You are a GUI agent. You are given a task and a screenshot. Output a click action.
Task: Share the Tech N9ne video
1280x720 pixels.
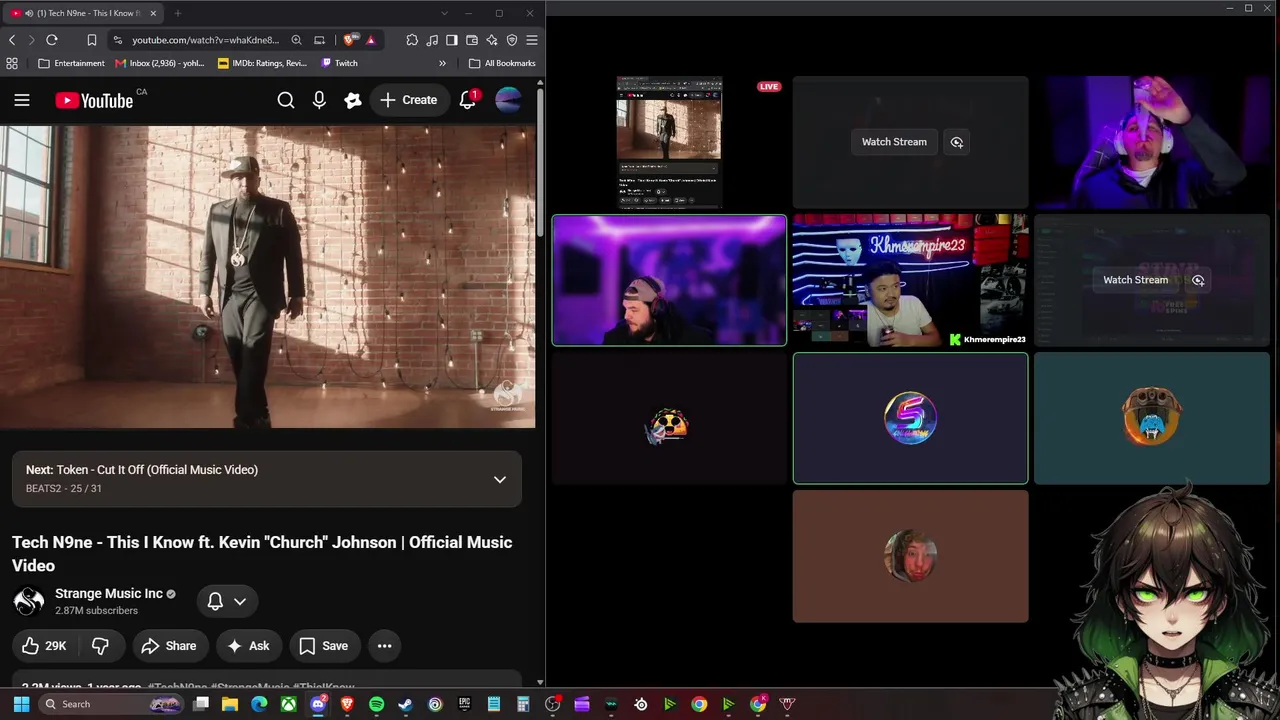coord(168,646)
